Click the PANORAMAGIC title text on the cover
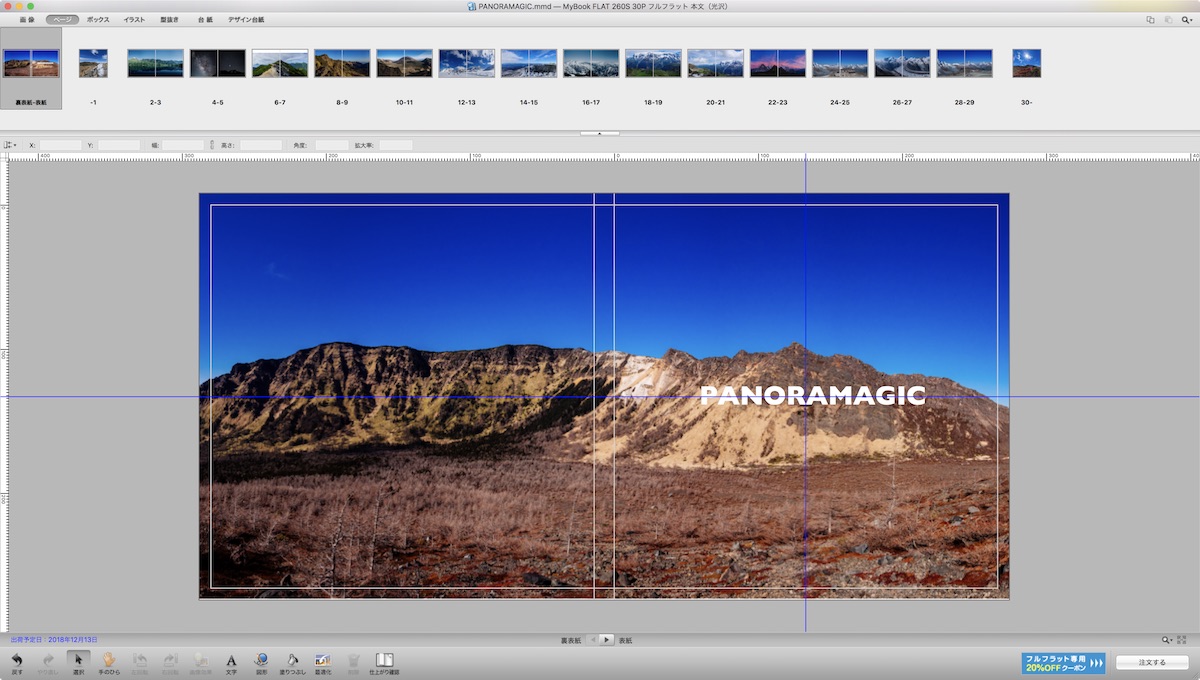This screenshot has height=680, width=1200. coord(813,396)
